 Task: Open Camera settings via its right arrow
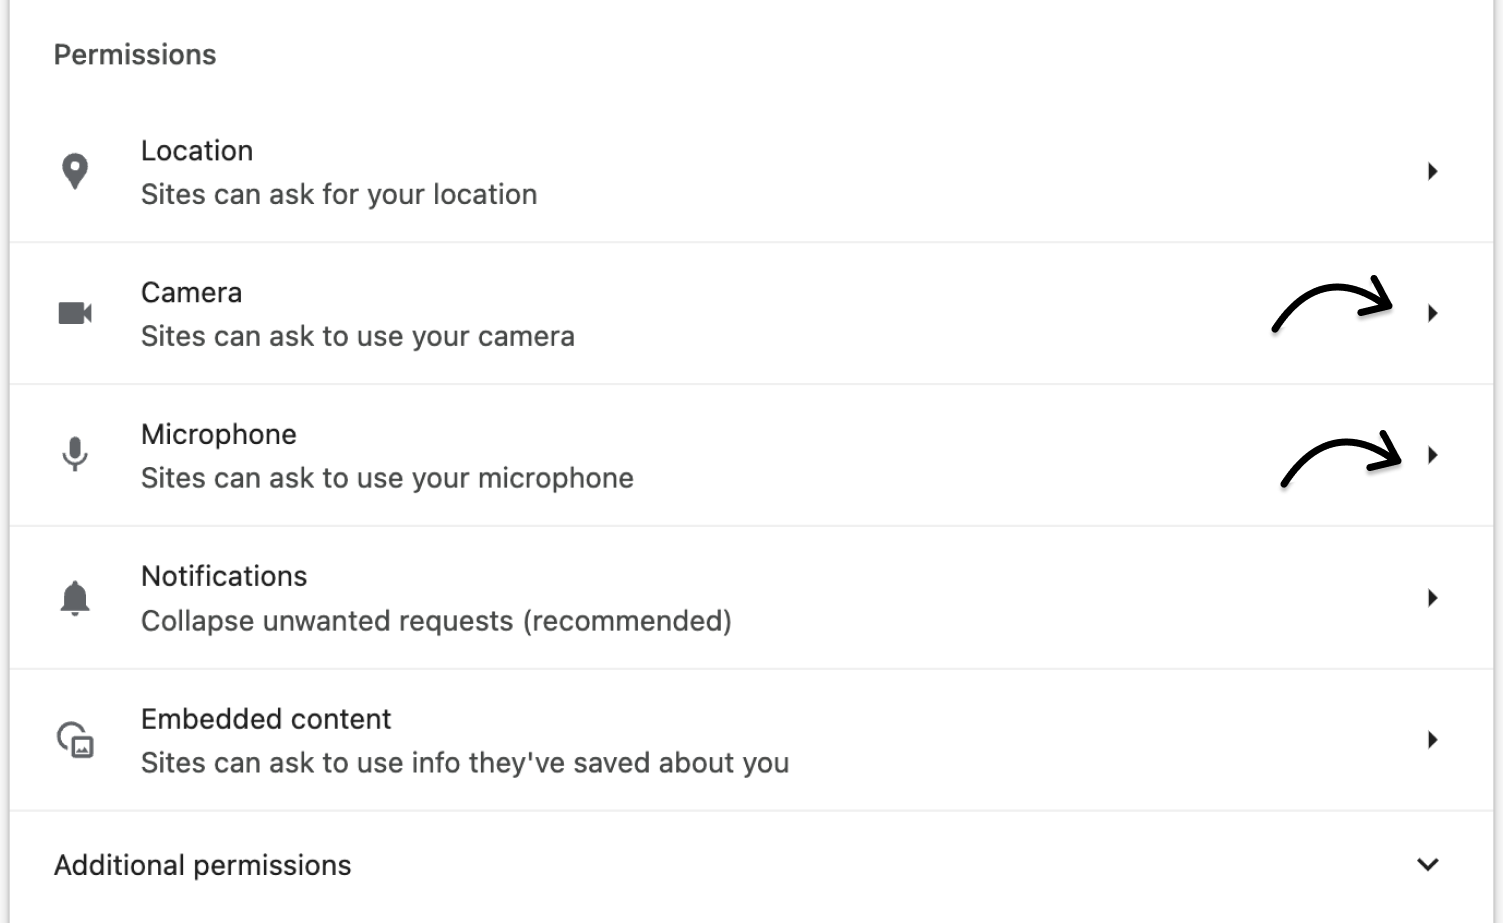point(1433,313)
